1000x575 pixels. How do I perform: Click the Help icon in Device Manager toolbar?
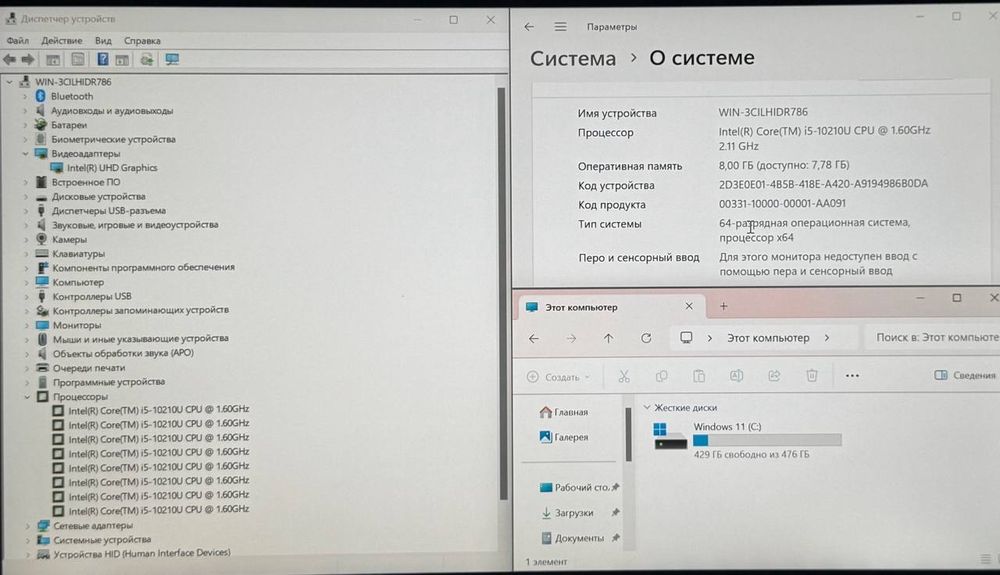[x=102, y=59]
